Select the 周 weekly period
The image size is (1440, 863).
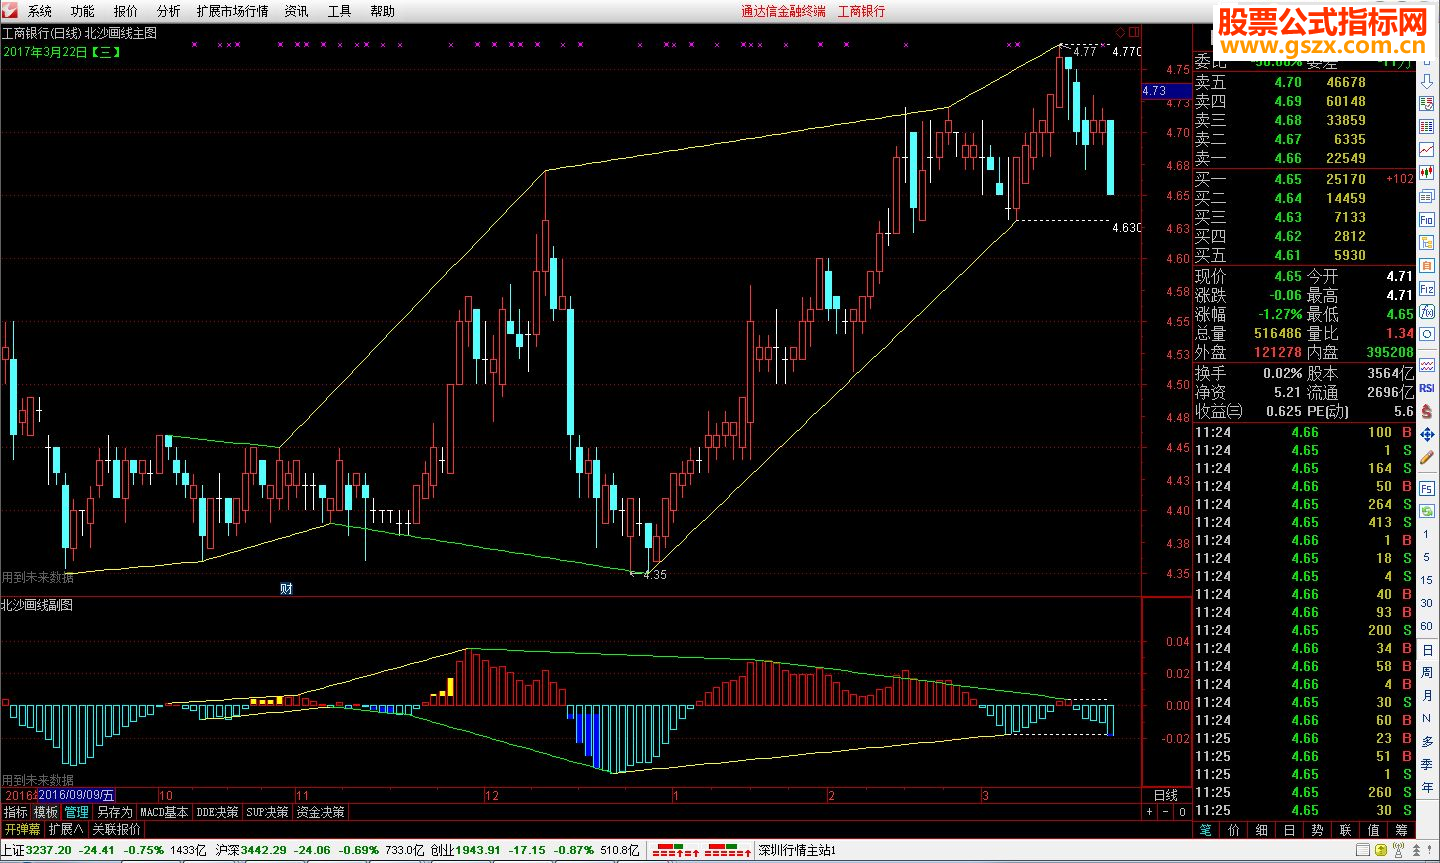1427,672
